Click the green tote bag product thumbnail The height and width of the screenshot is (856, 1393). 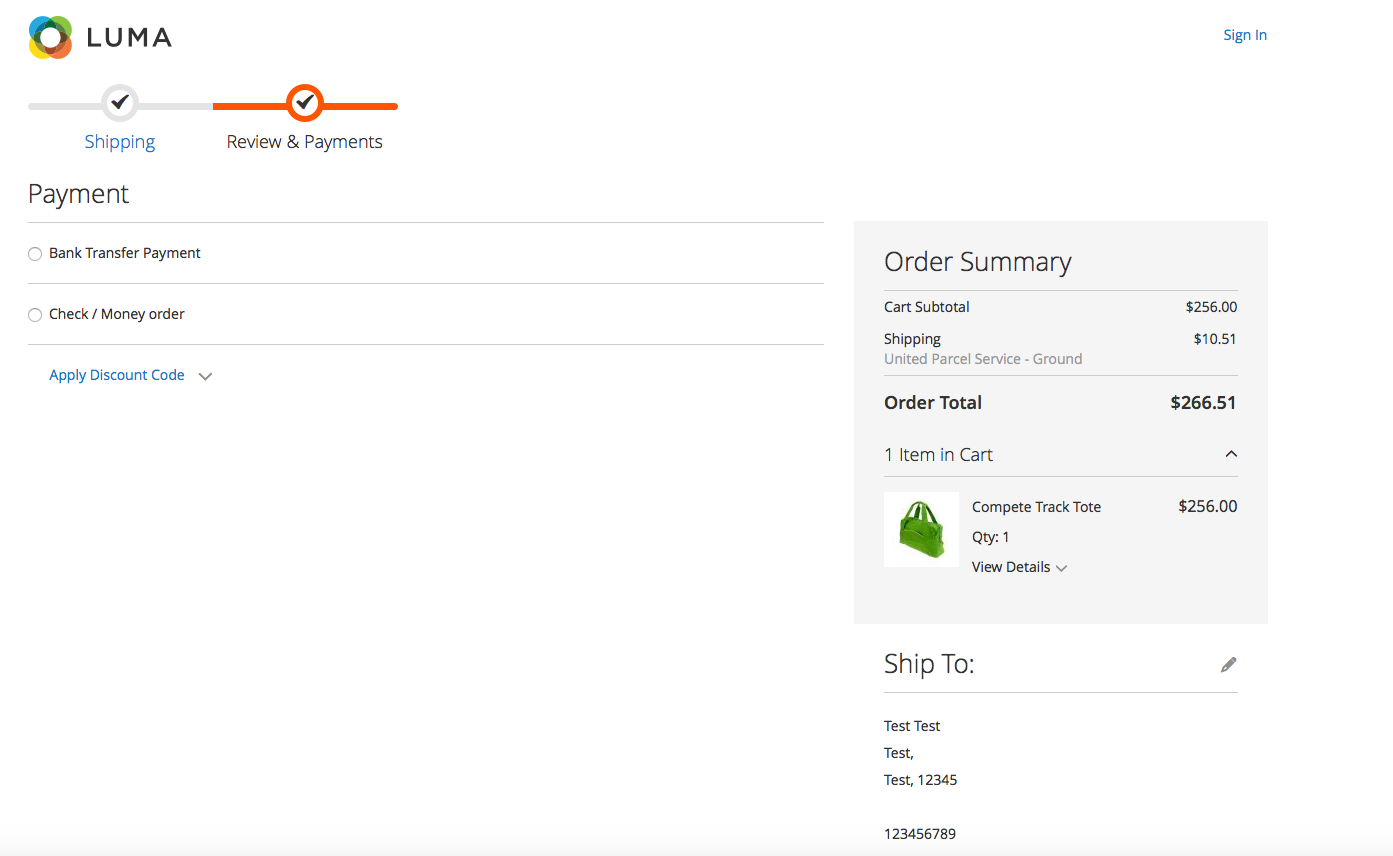(x=921, y=529)
